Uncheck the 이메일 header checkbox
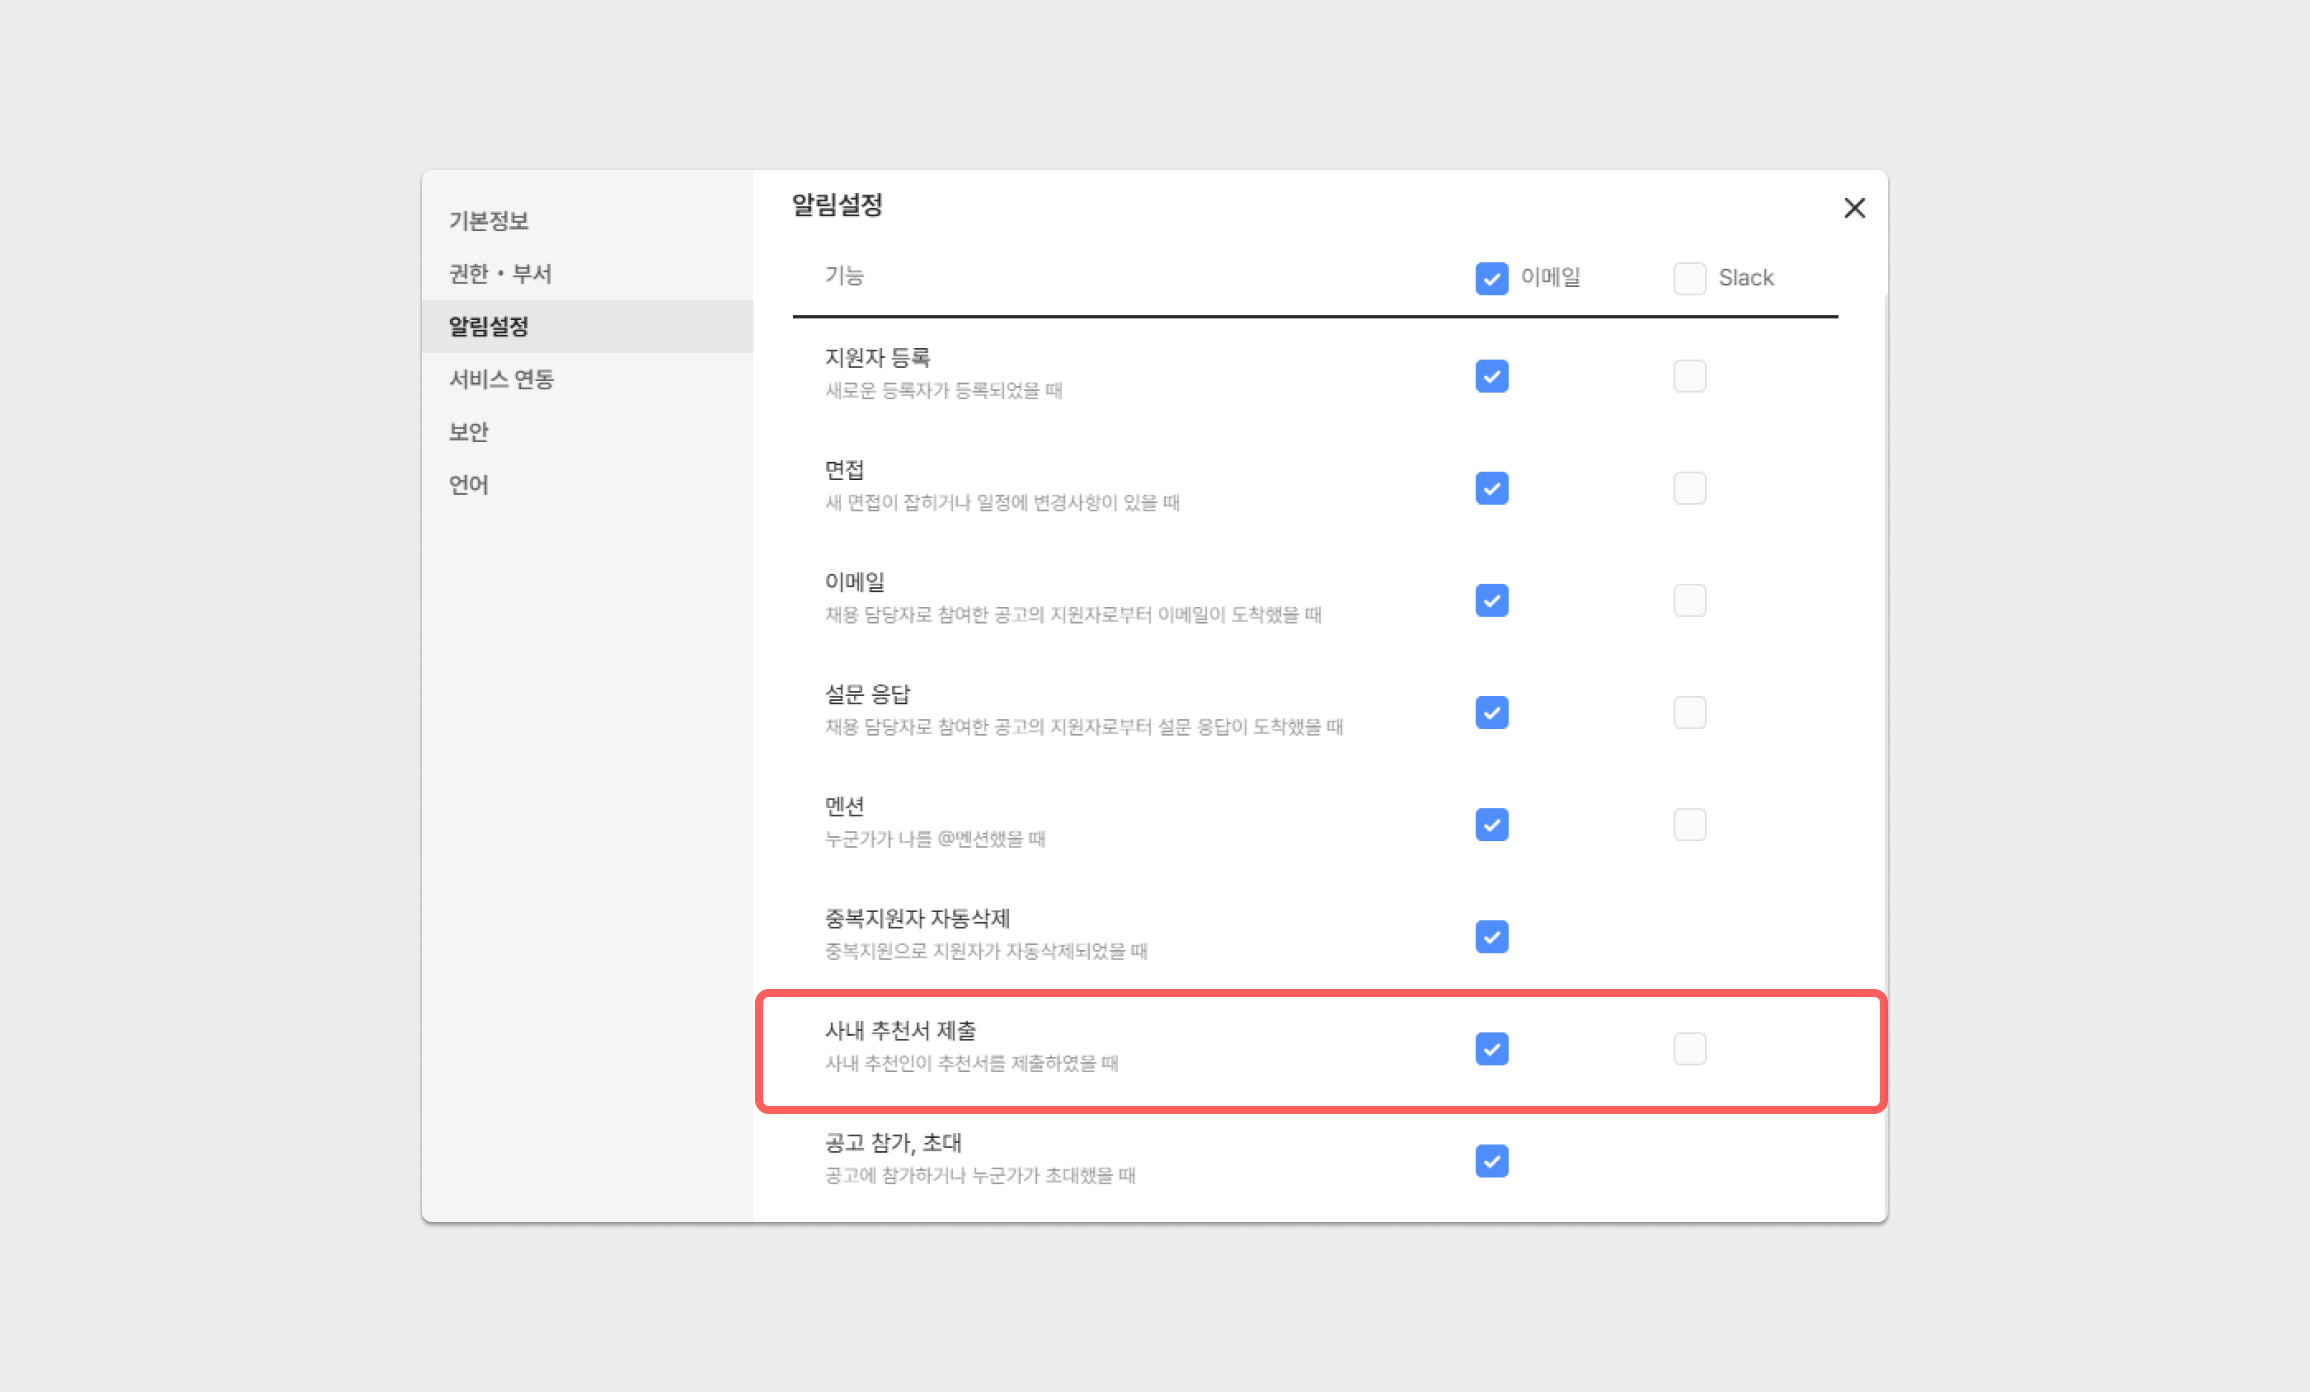 (1491, 278)
